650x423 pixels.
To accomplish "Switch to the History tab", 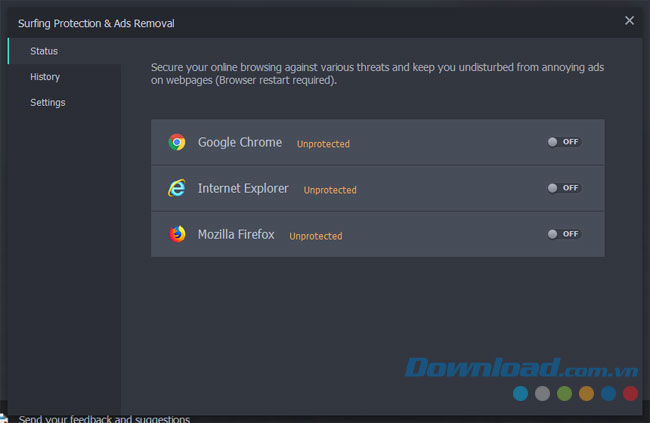I will coord(64,77).
